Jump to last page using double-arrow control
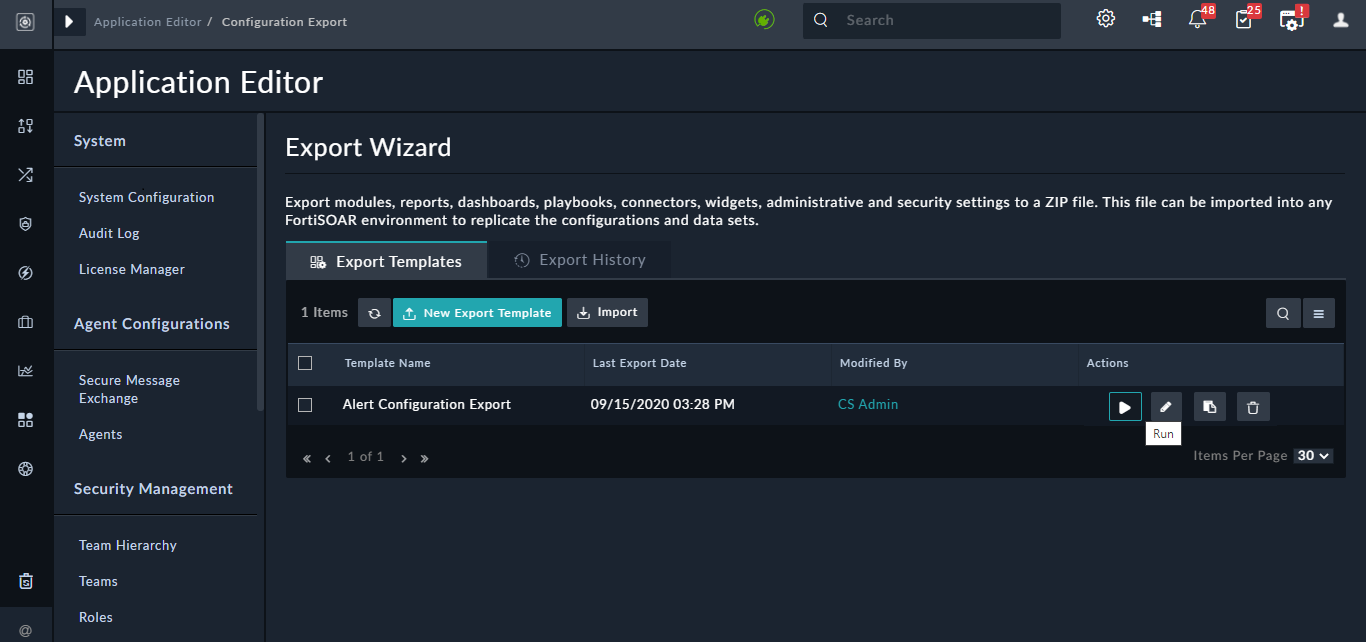The height and width of the screenshot is (642, 1366). (x=424, y=457)
